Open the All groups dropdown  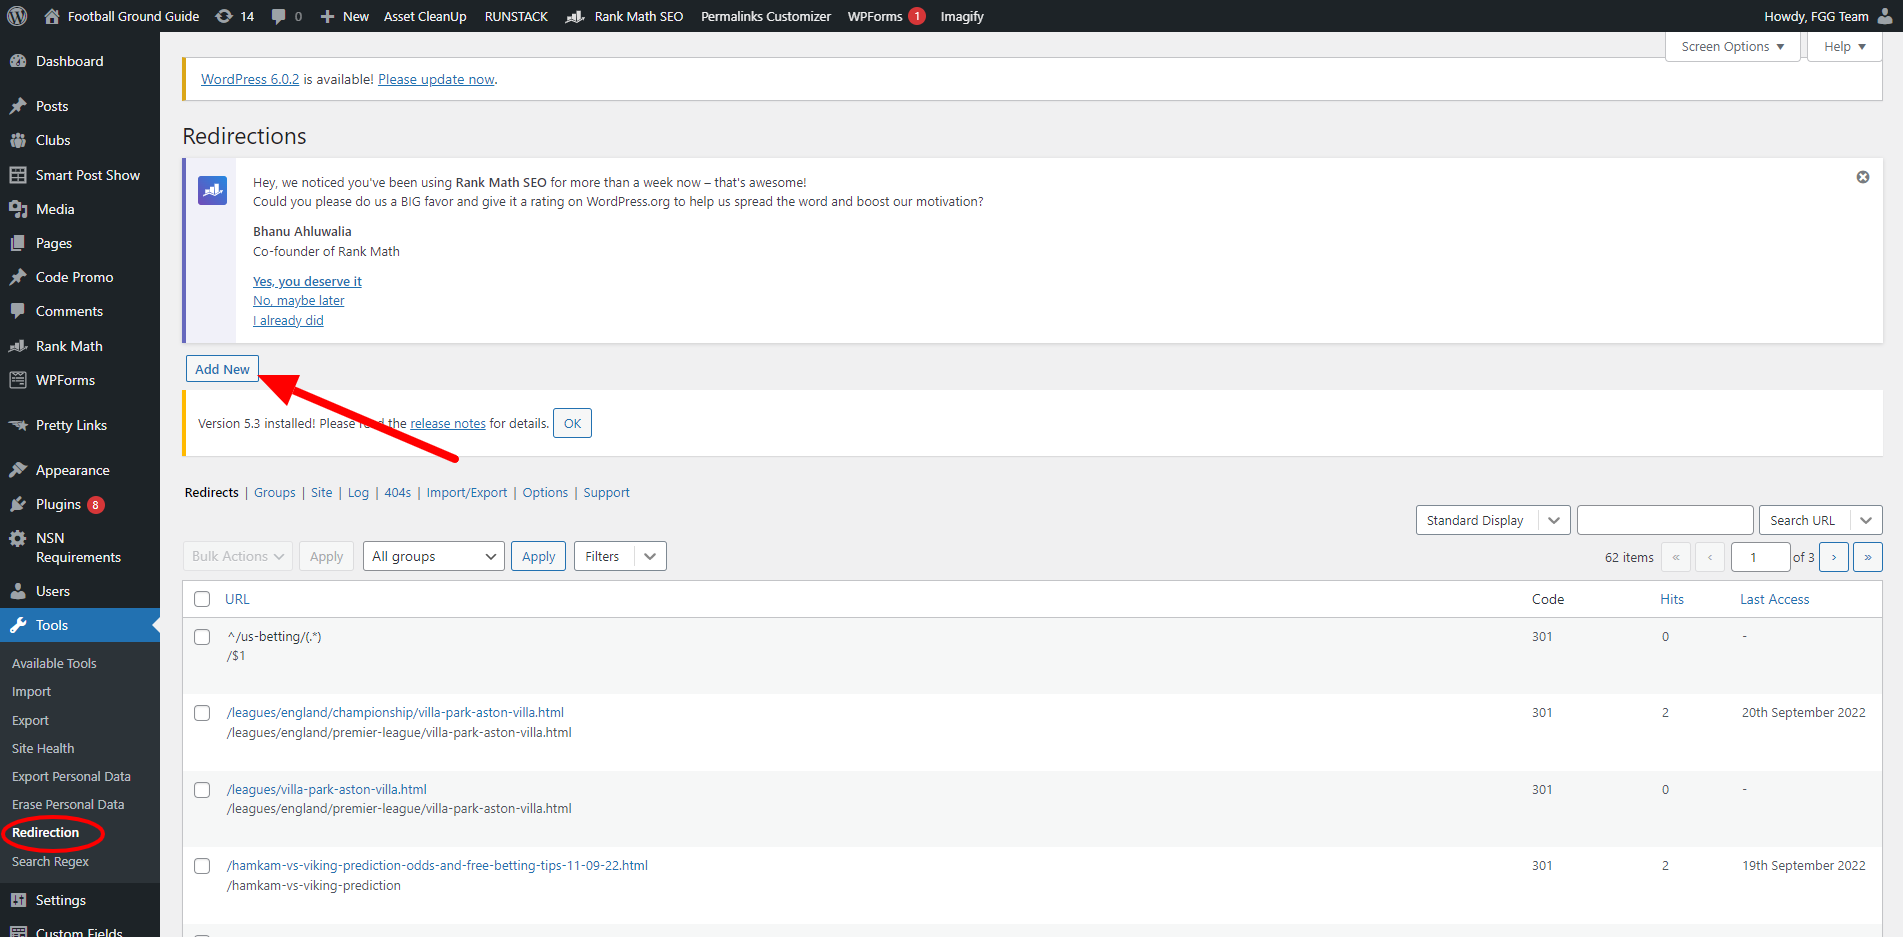tap(435, 556)
